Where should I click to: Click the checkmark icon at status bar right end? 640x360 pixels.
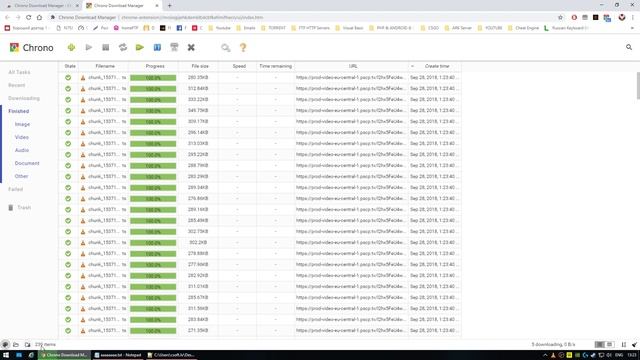pyautogui.click(x=634, y=344)
